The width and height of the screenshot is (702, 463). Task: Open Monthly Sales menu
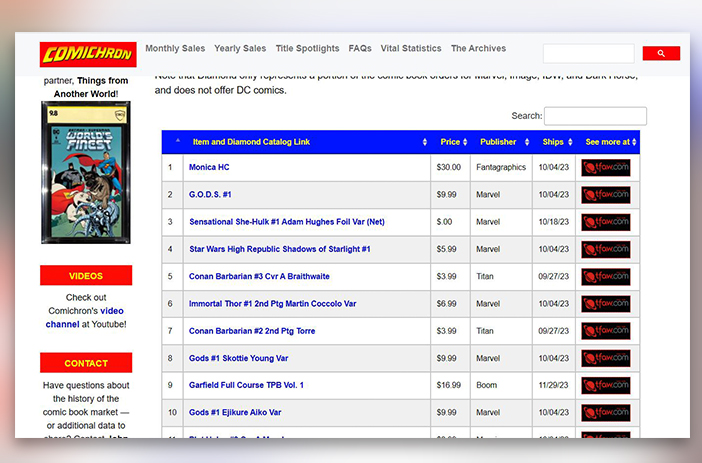tap(175, 48)
